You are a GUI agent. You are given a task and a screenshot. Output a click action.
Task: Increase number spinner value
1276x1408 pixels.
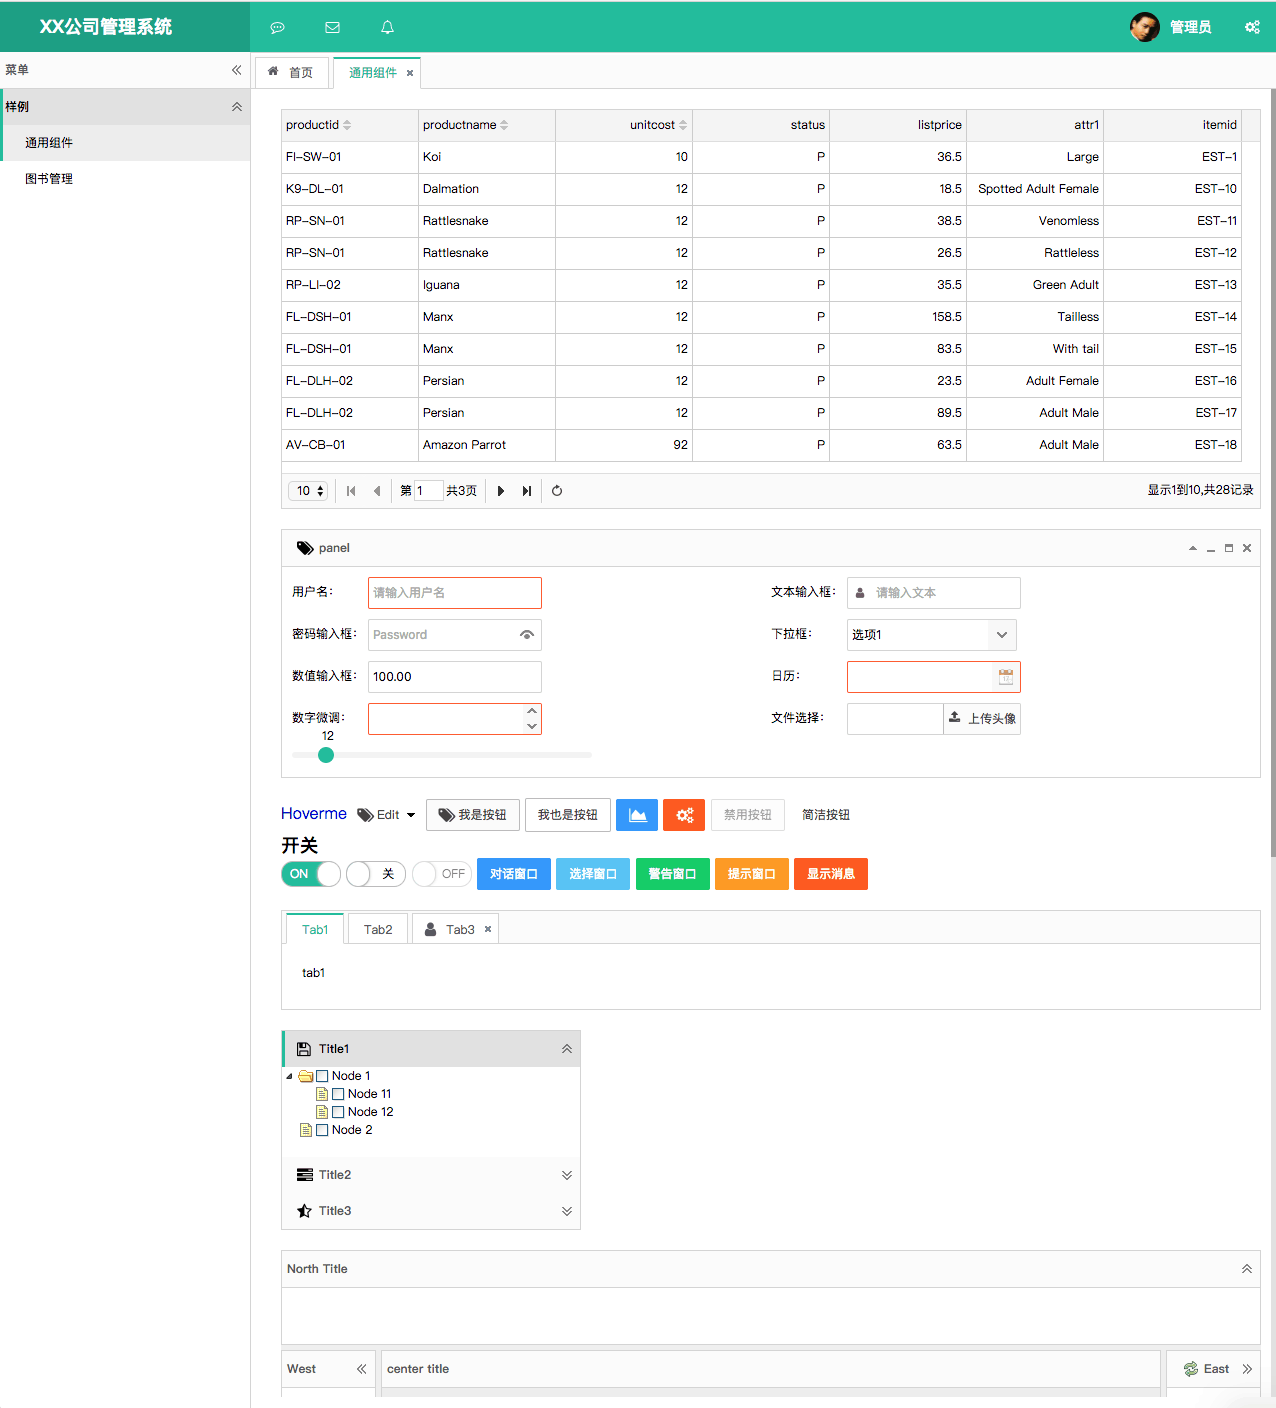coord(532,711)
